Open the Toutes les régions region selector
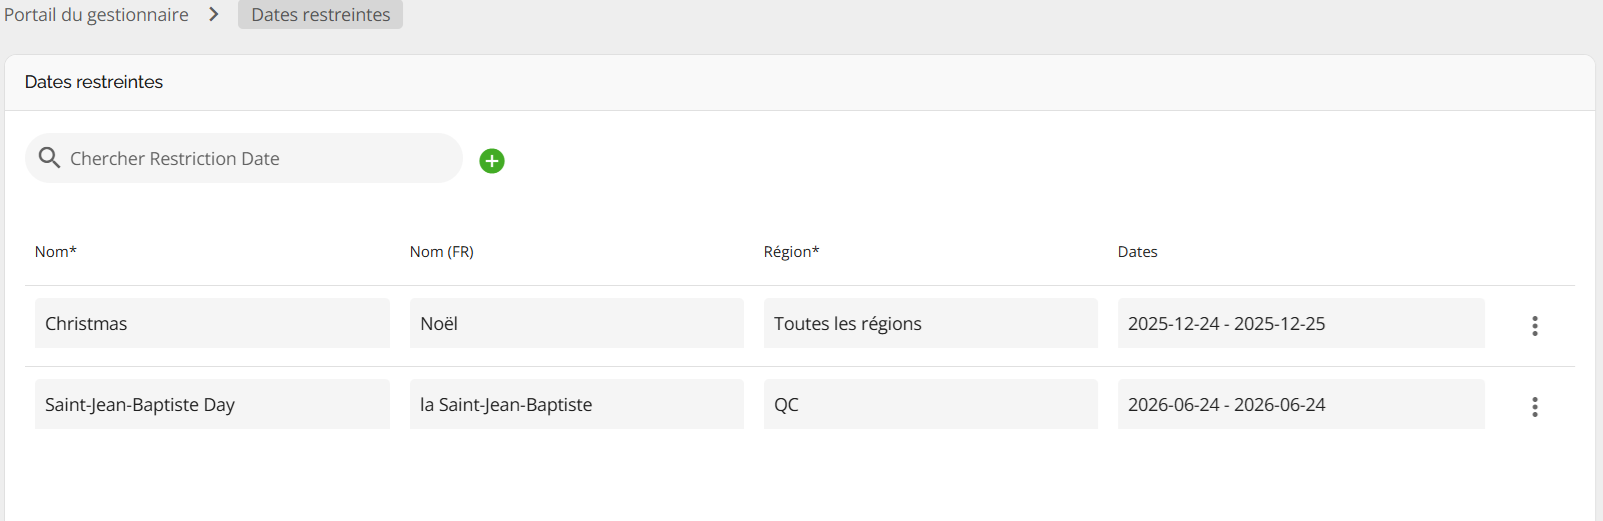The width and height of the screenshot is (1603, 521). 930,324
